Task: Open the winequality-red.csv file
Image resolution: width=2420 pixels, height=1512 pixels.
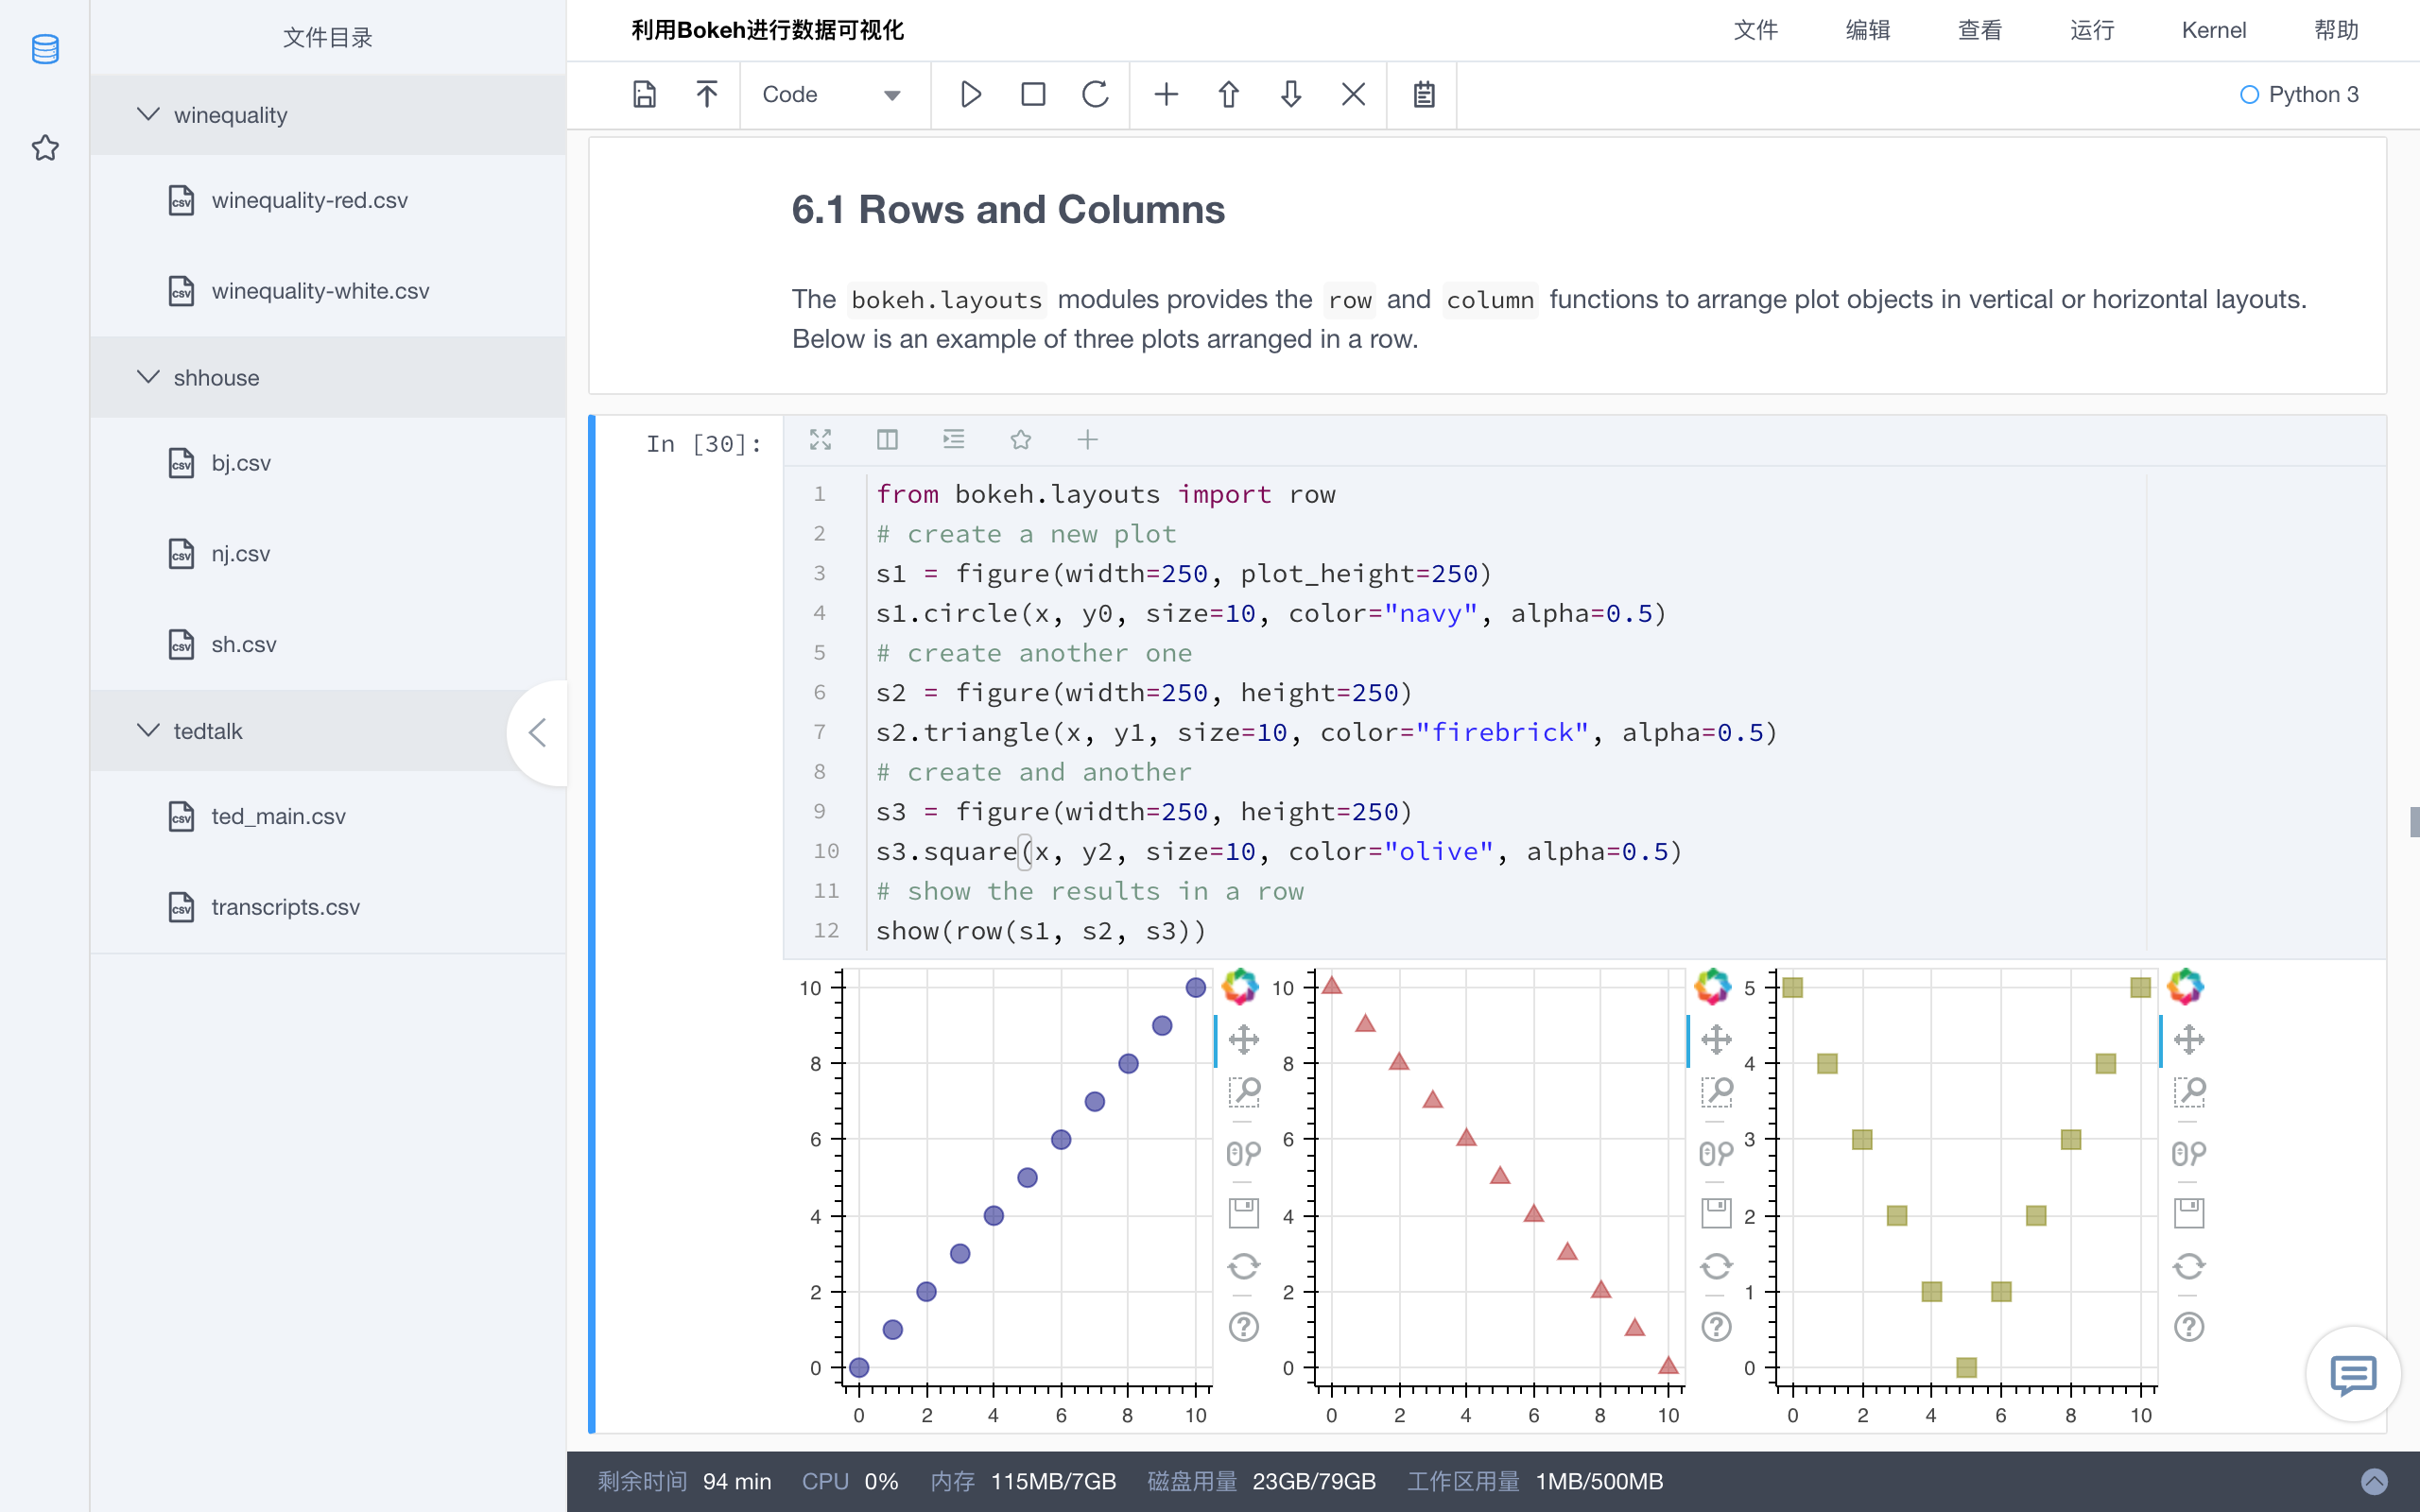Action: point(309,200)
